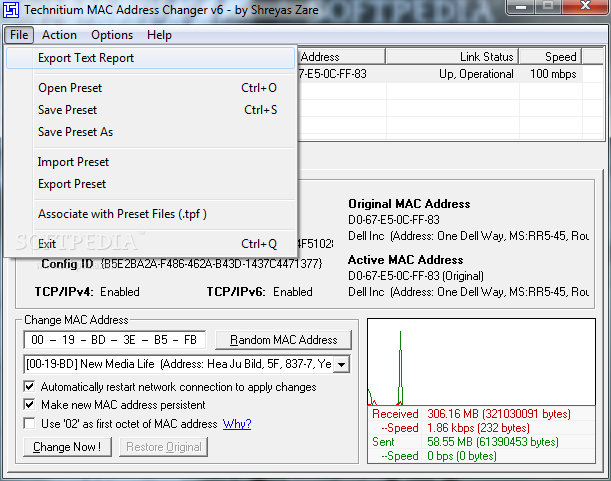
Task: Click Original MAC Address D0-67-E5-0C-FF-83
Action: click(x=394, y=220)
